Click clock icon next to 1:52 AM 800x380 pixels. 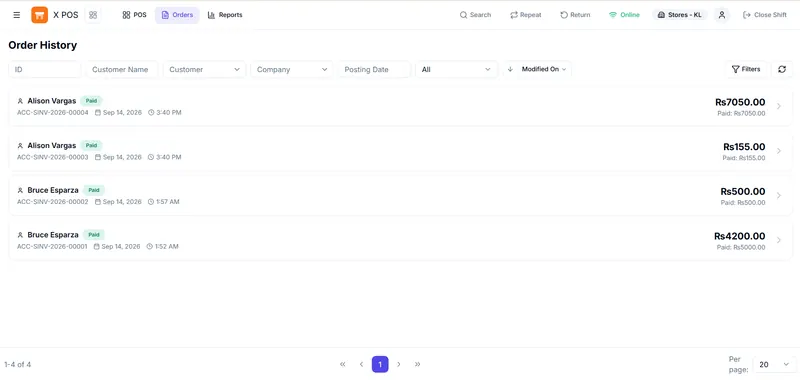tap(149, 246)
